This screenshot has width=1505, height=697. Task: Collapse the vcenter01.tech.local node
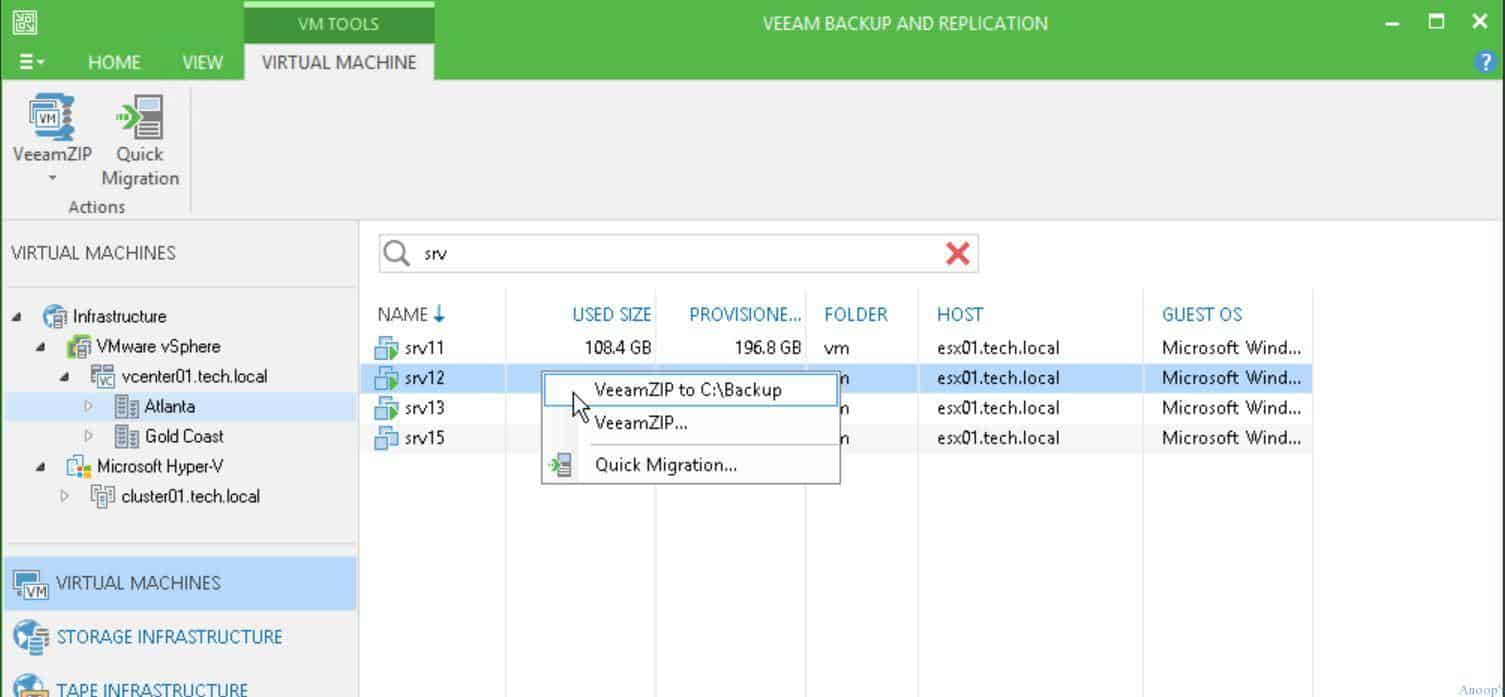pos(65,377)
